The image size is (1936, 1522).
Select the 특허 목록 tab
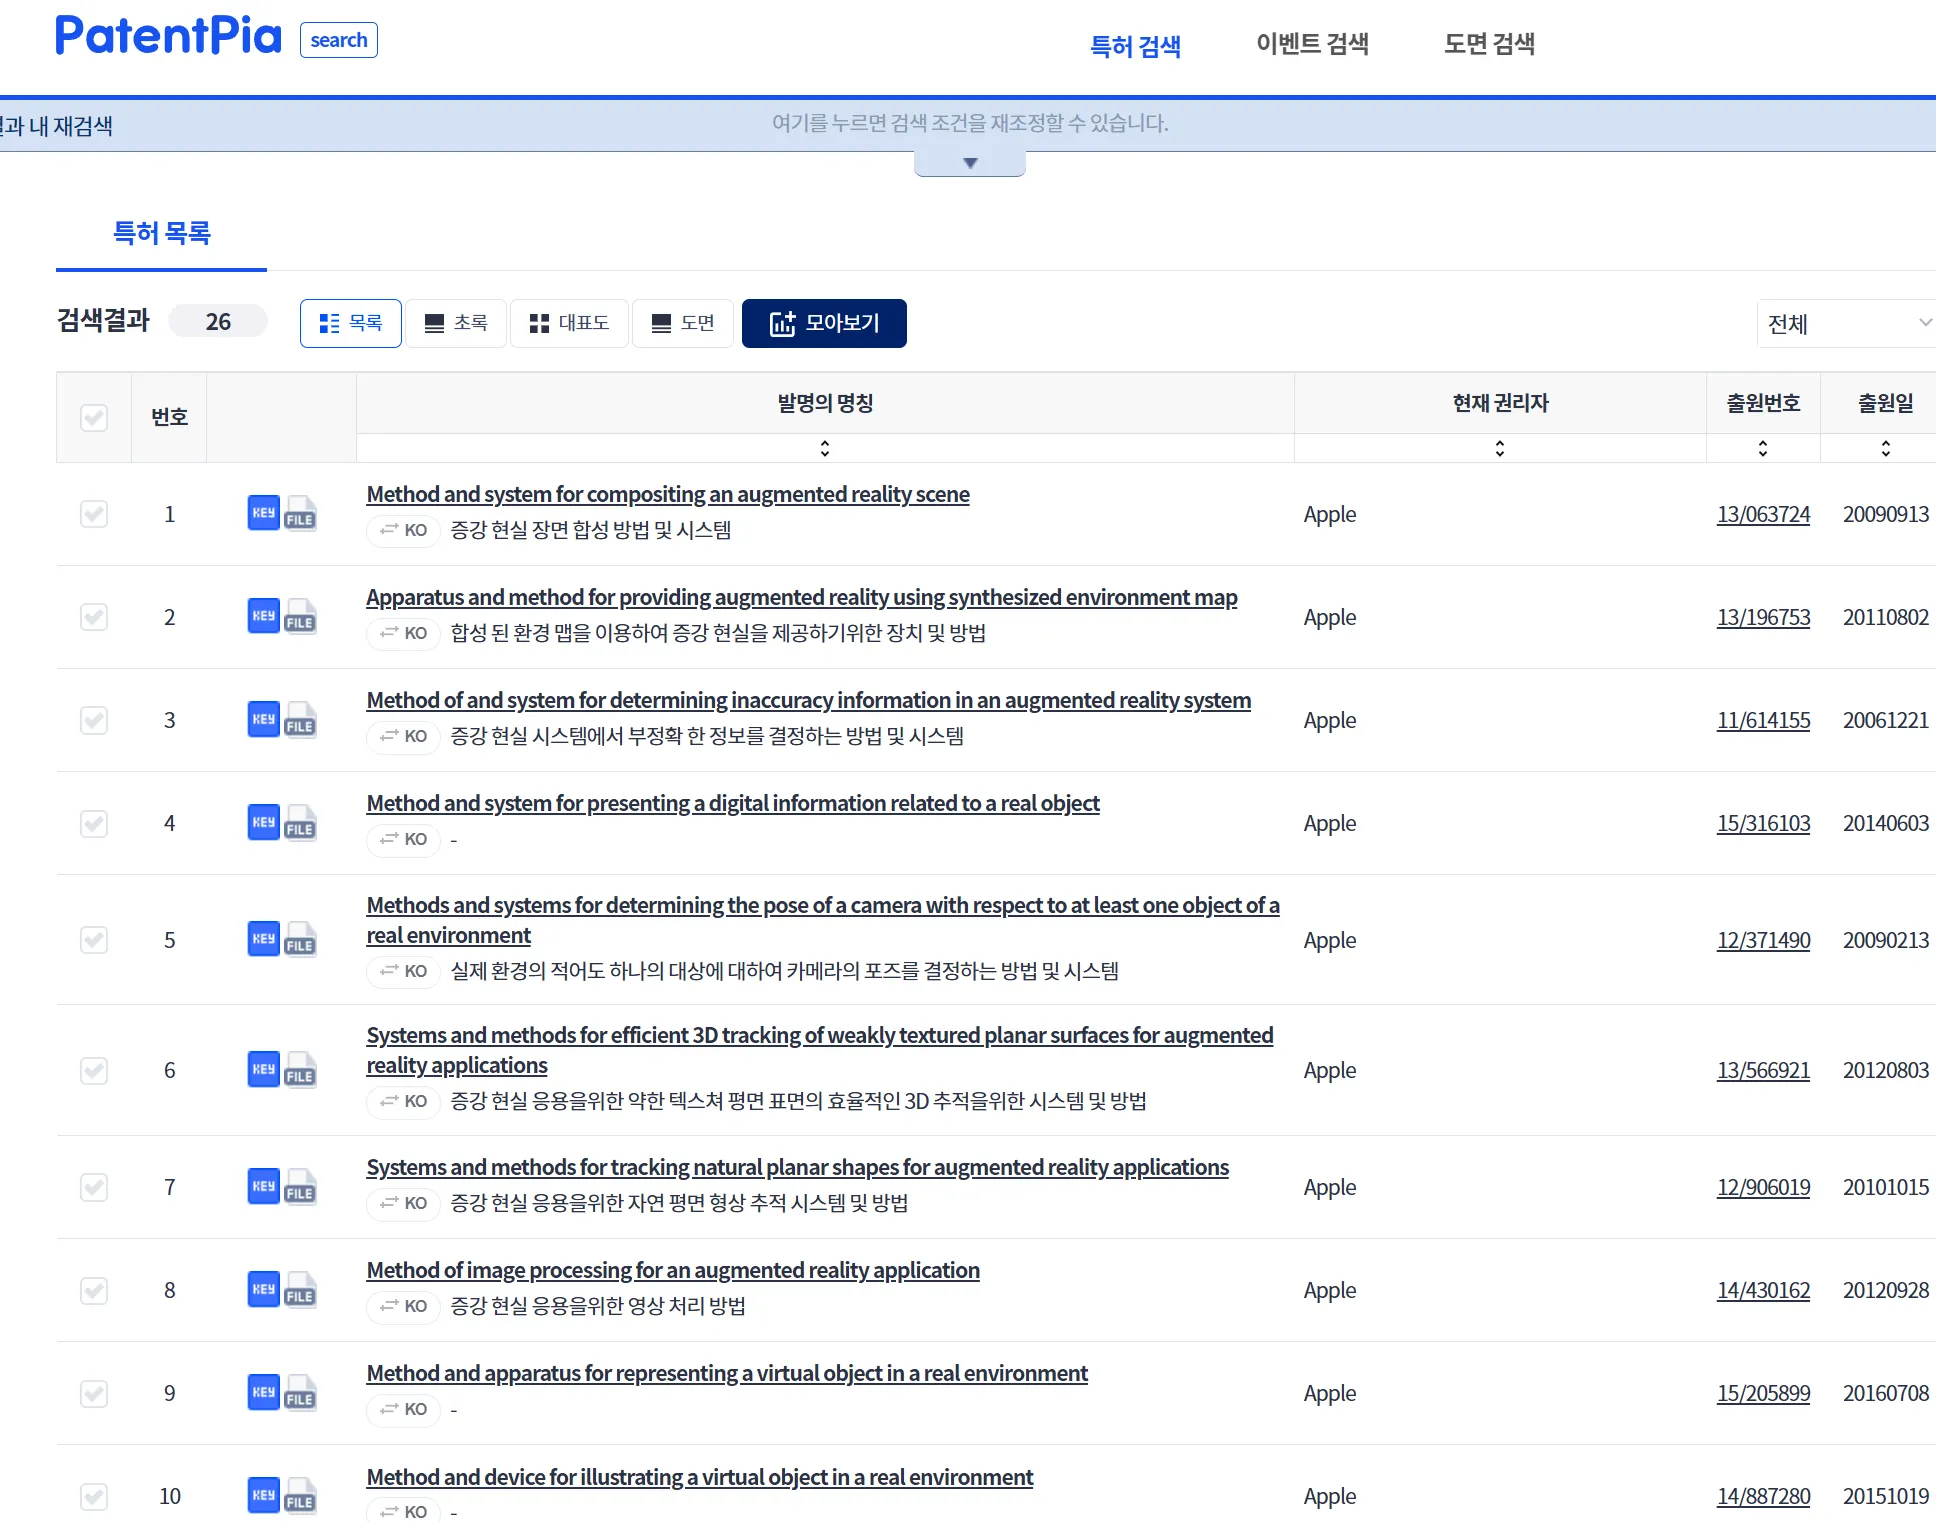point(161,233)
